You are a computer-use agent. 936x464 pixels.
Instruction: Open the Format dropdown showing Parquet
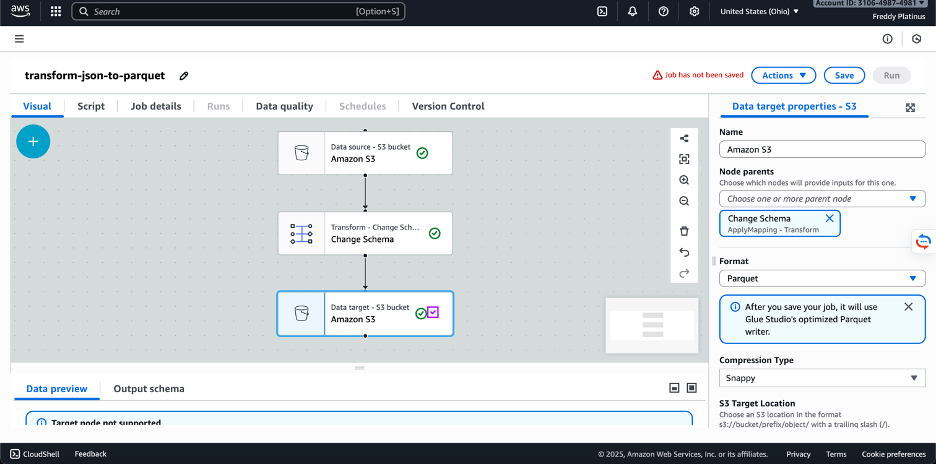point(822,278)
